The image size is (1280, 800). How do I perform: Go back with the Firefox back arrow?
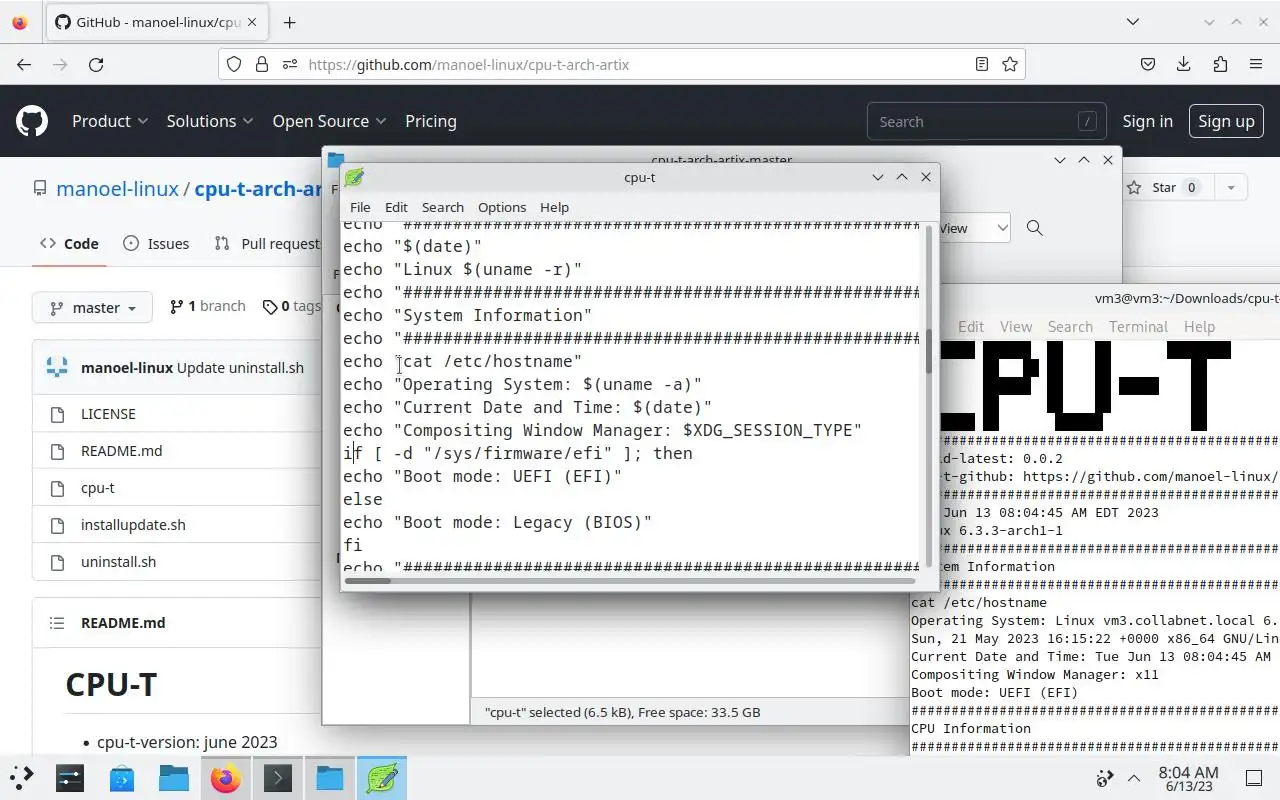point(24,64)
